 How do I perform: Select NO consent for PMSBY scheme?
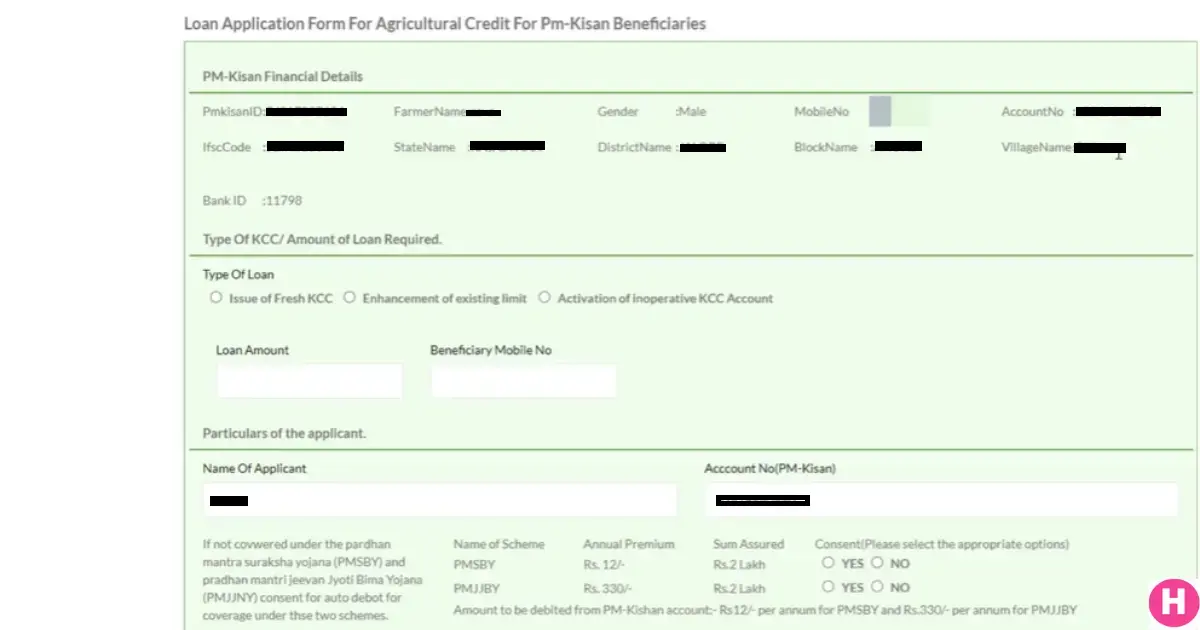(876, 562)
